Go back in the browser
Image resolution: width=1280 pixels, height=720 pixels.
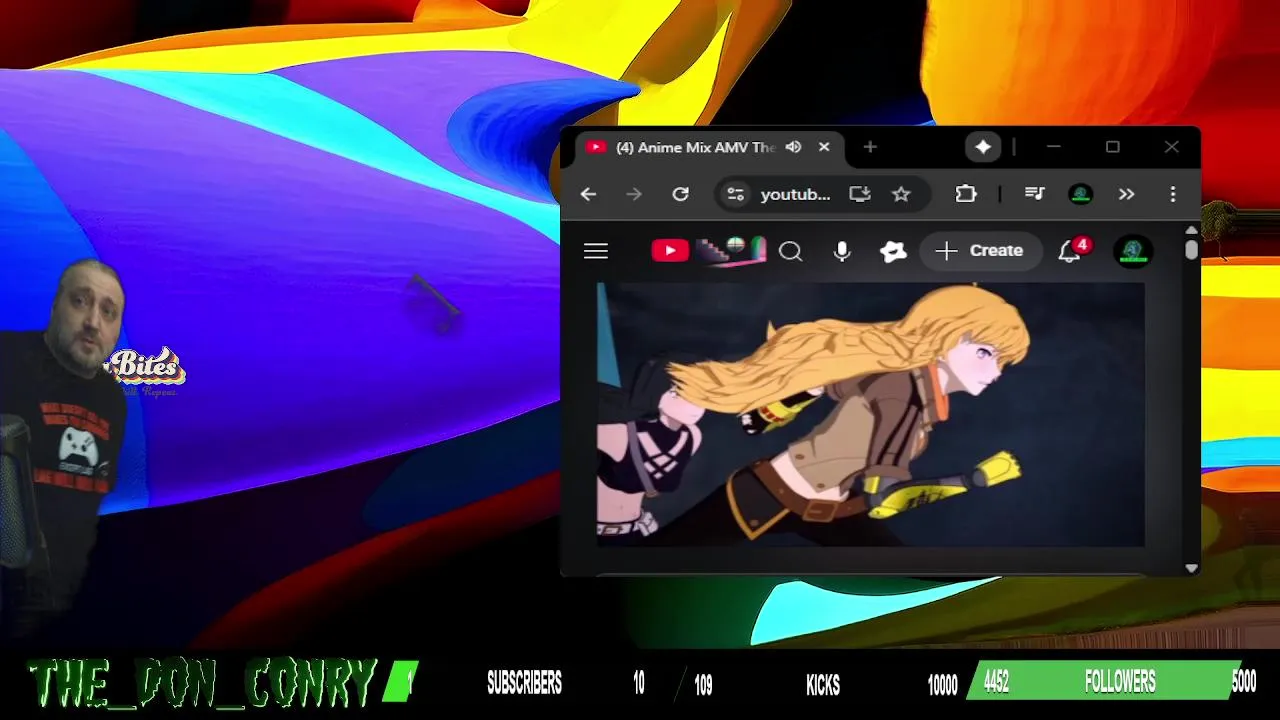pyautogui.click(x=588, y=194)
